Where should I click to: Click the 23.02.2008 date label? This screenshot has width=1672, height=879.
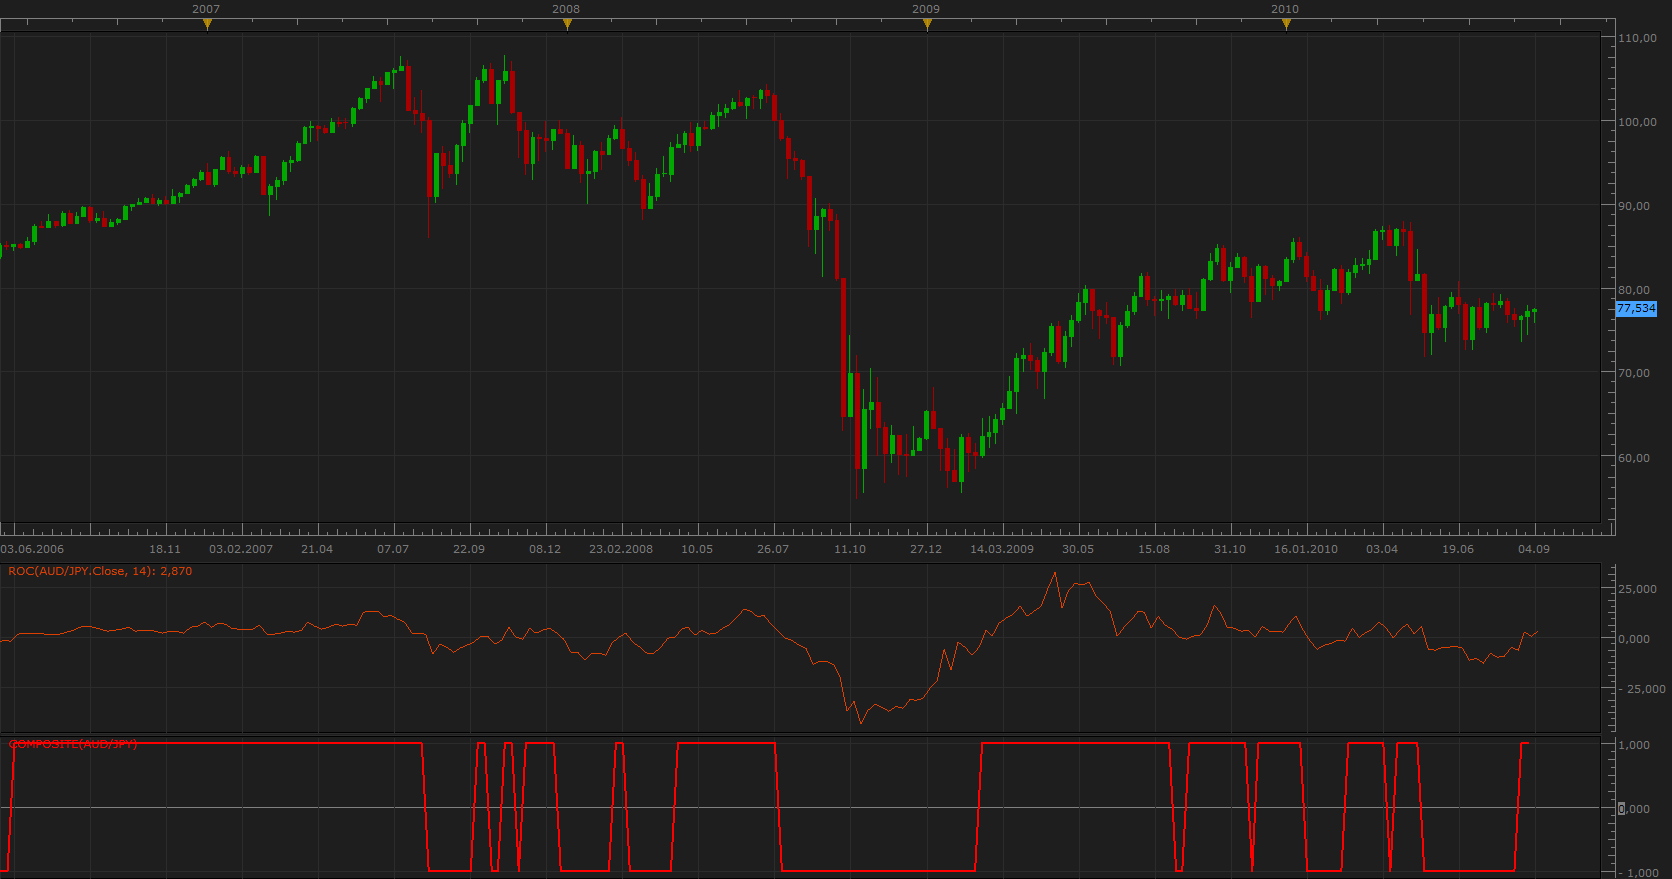[621, 549]
